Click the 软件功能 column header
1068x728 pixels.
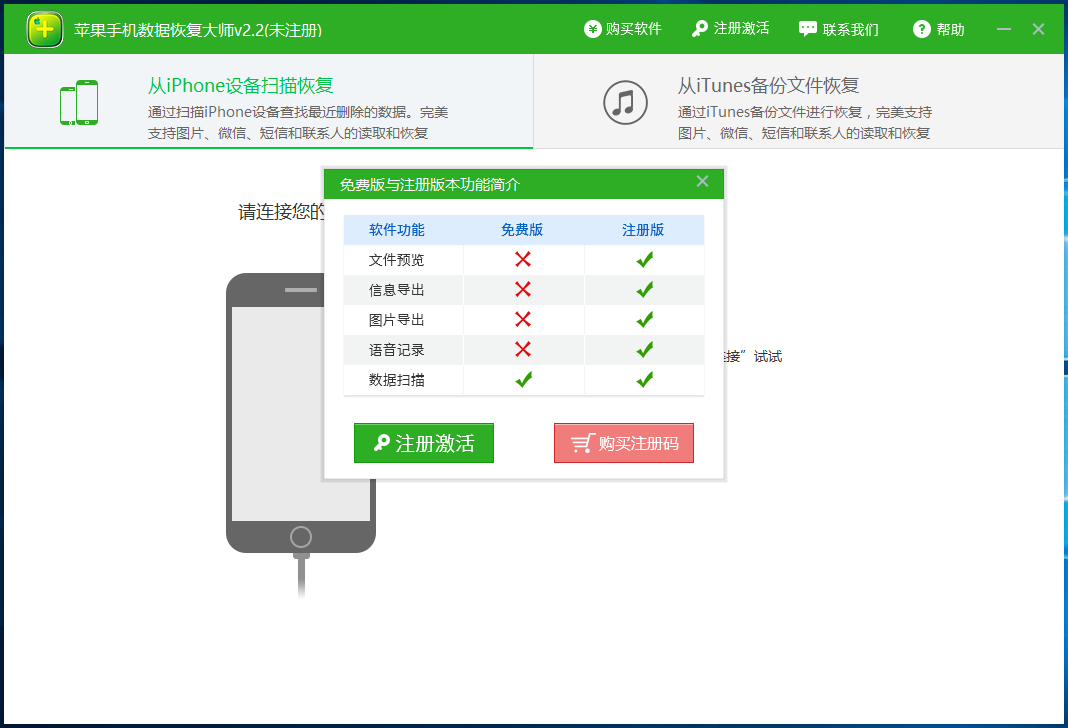(396, 230)
